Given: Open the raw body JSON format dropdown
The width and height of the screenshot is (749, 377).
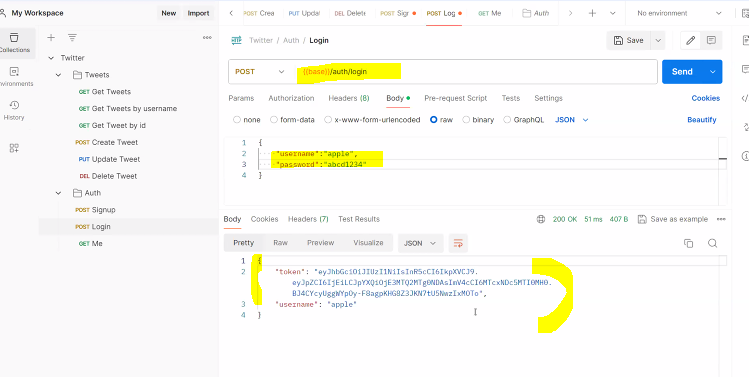Looking at the screenshot, I should point(571,120).
